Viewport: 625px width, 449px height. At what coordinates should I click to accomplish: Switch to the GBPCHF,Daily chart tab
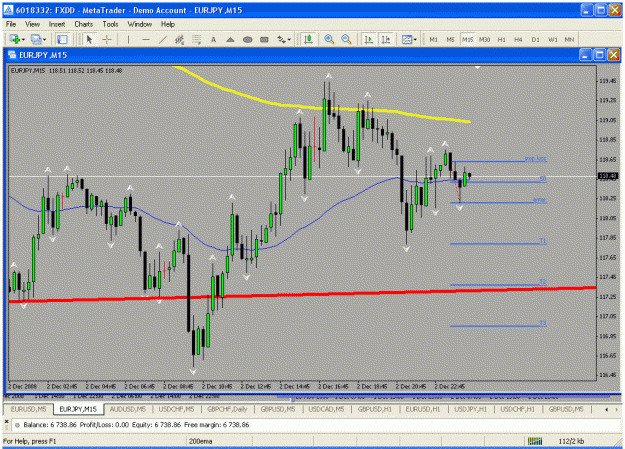[227, 409]
